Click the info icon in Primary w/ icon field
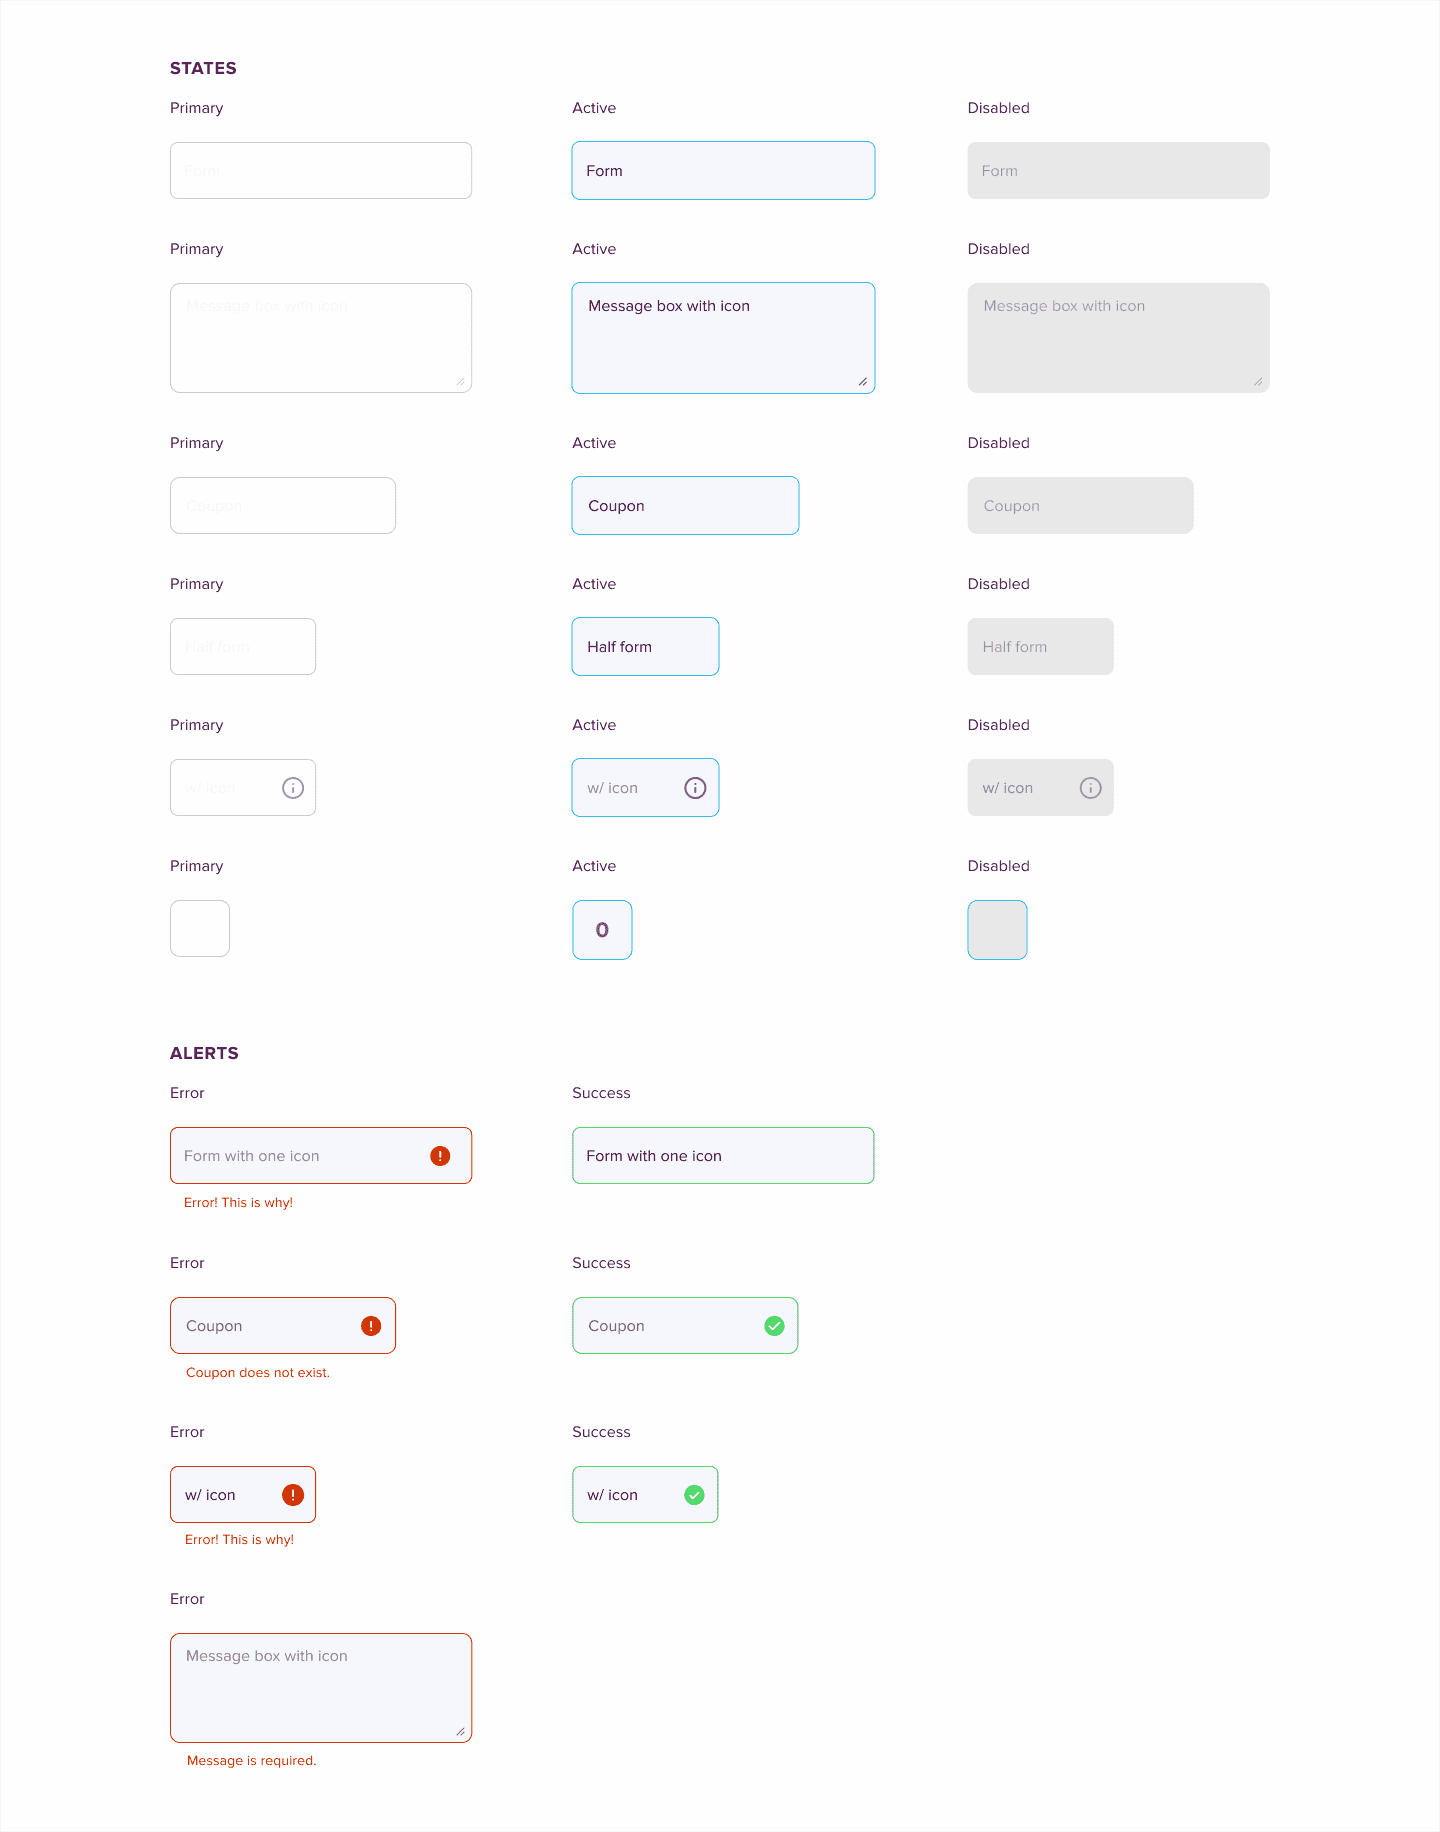 pos(293,788)
